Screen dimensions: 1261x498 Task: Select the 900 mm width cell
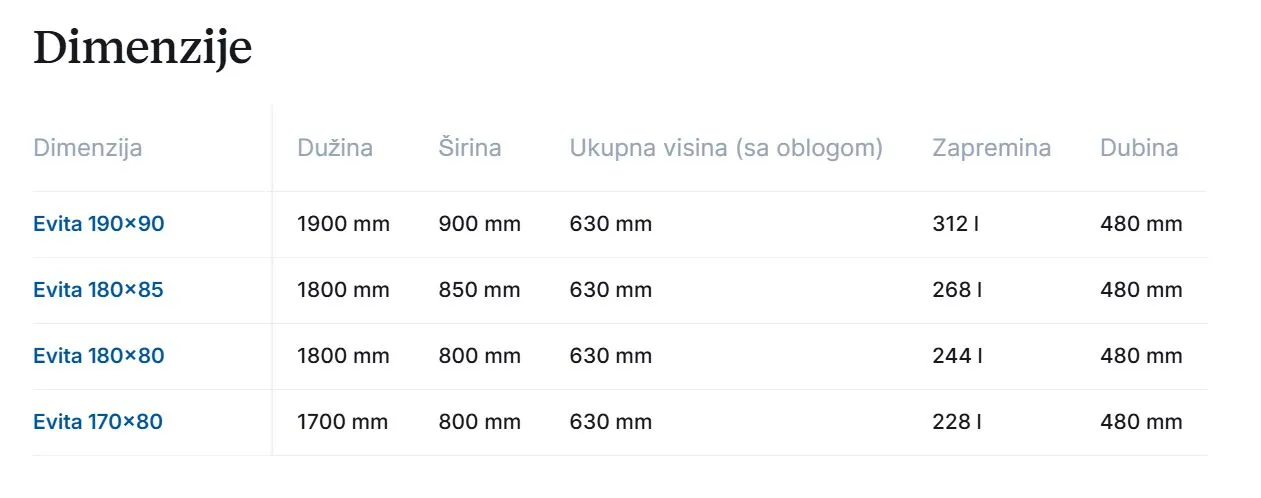click(480, 224)
